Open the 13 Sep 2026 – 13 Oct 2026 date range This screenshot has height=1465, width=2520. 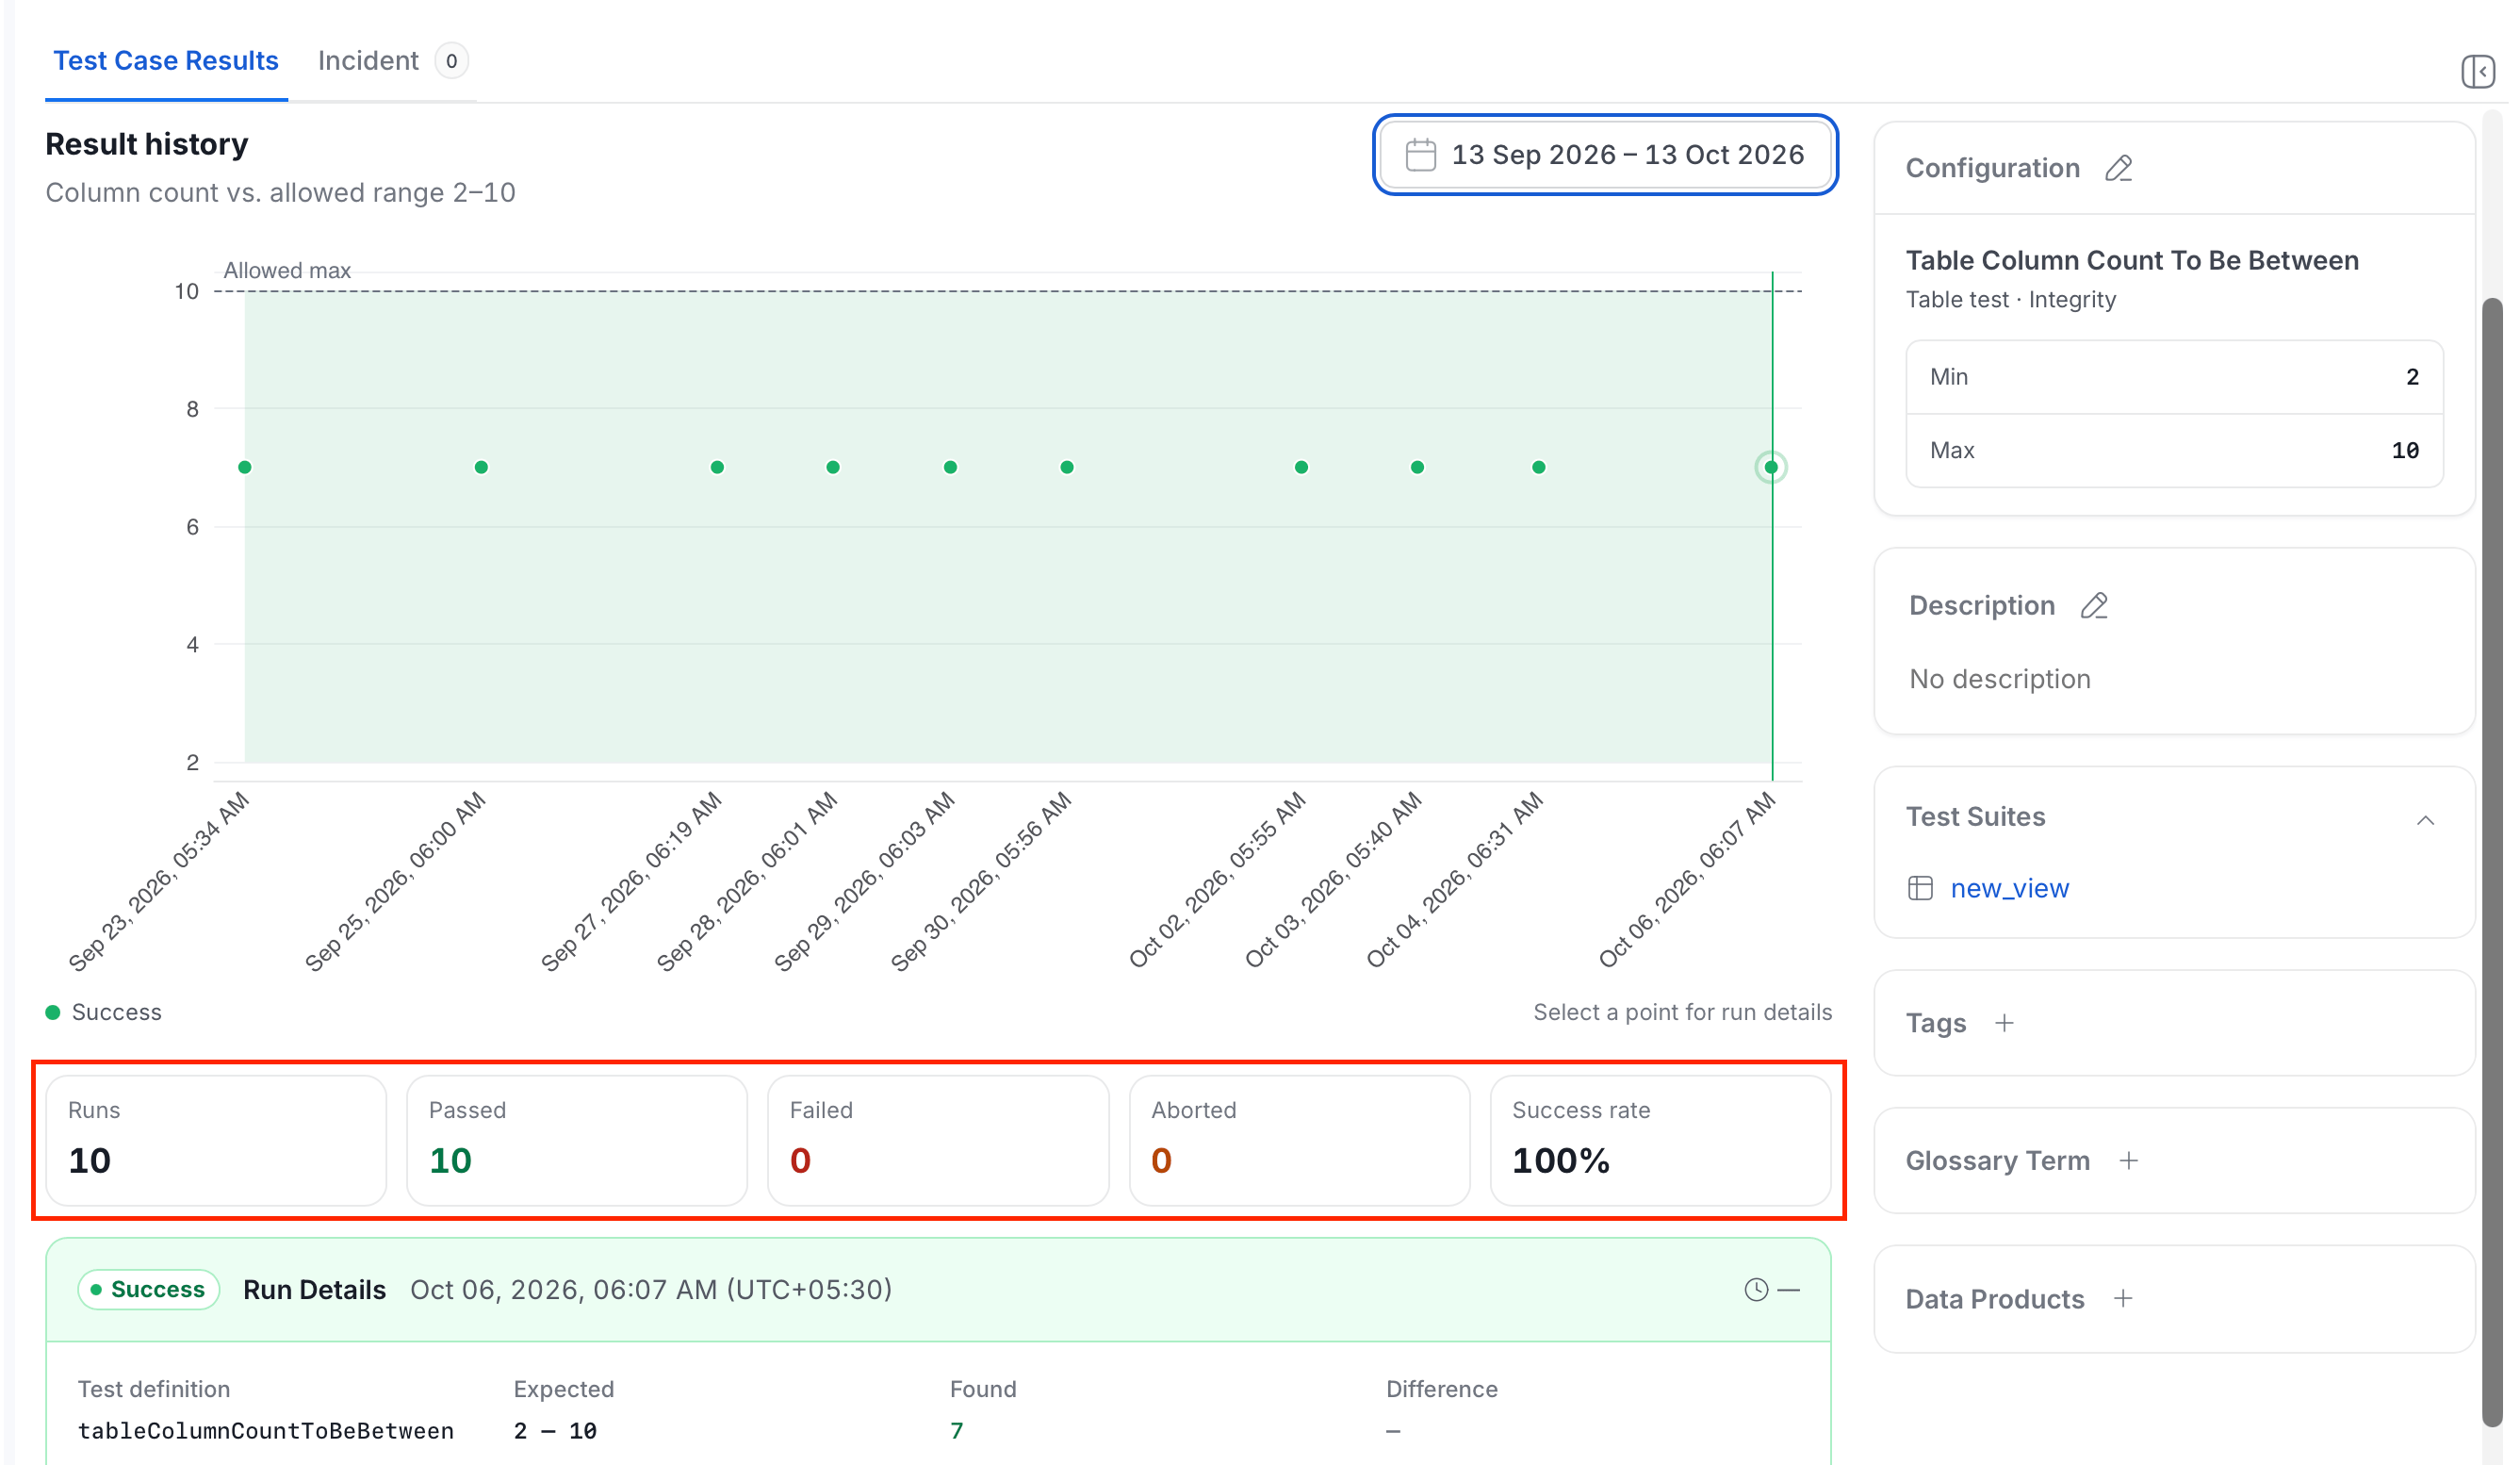[1605, 155]
